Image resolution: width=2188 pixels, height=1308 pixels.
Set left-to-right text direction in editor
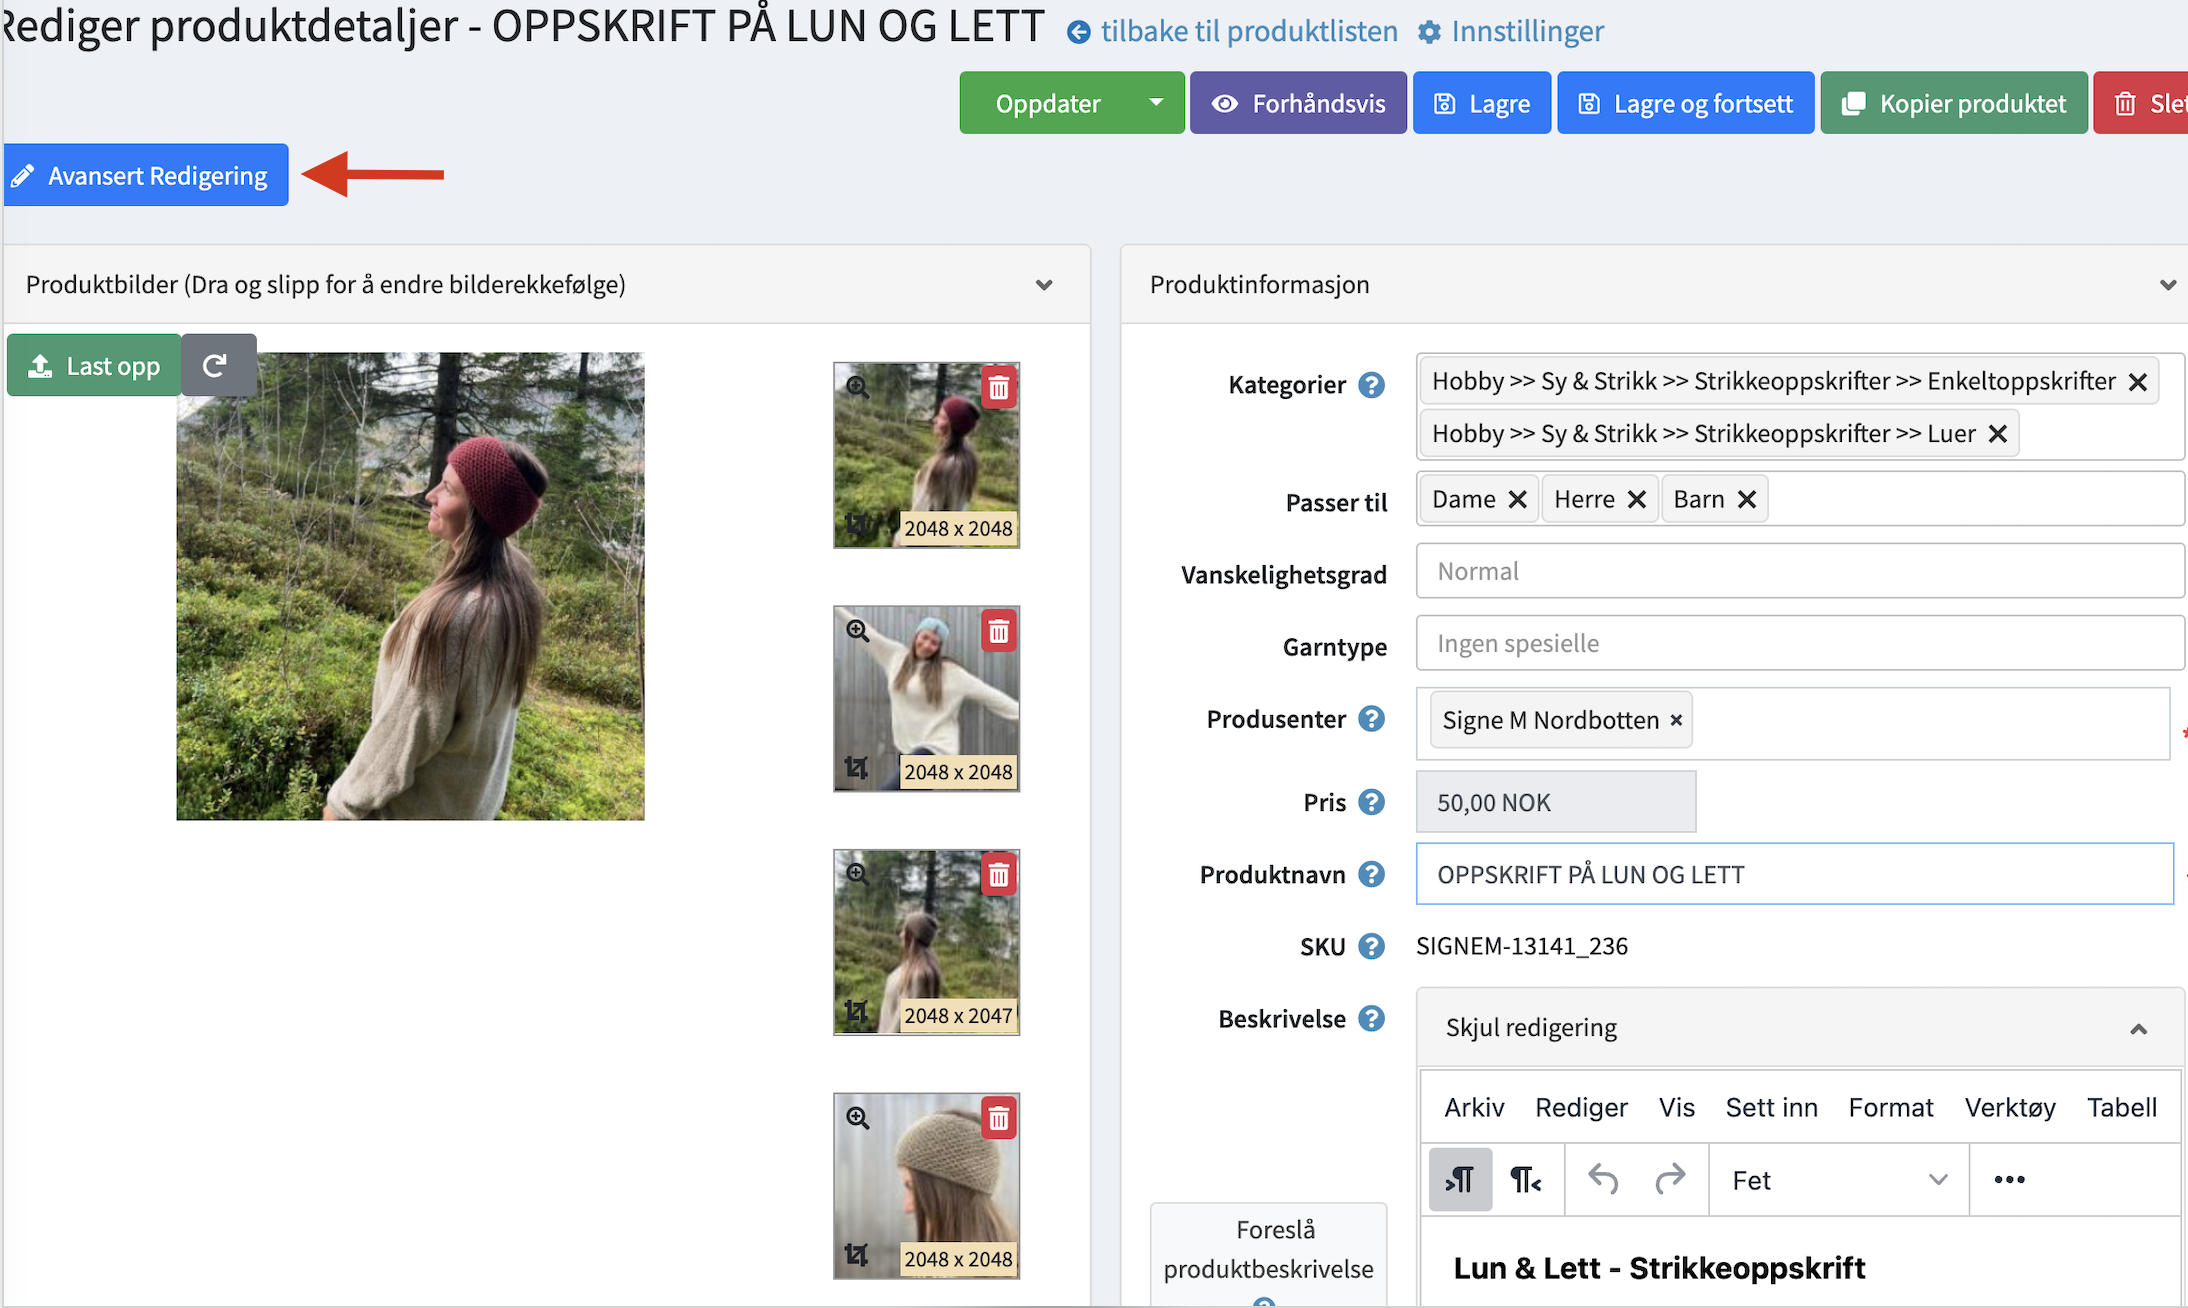click(x=1460, y=1180)
